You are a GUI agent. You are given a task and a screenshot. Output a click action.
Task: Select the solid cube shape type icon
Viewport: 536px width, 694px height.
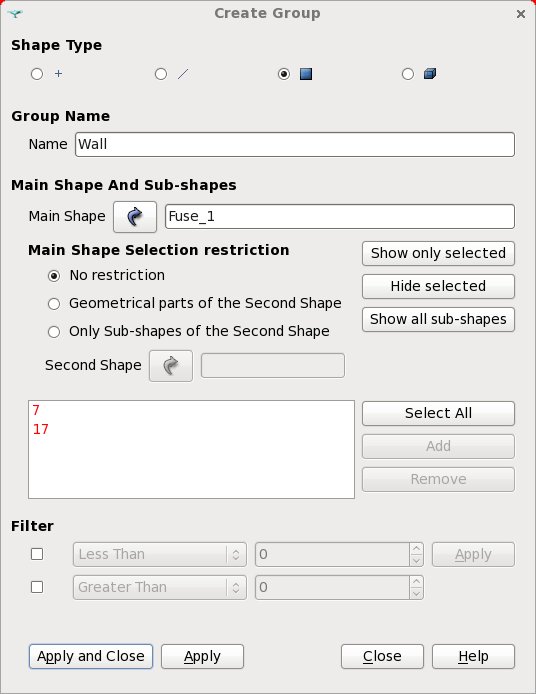click(x=430, y=73)
